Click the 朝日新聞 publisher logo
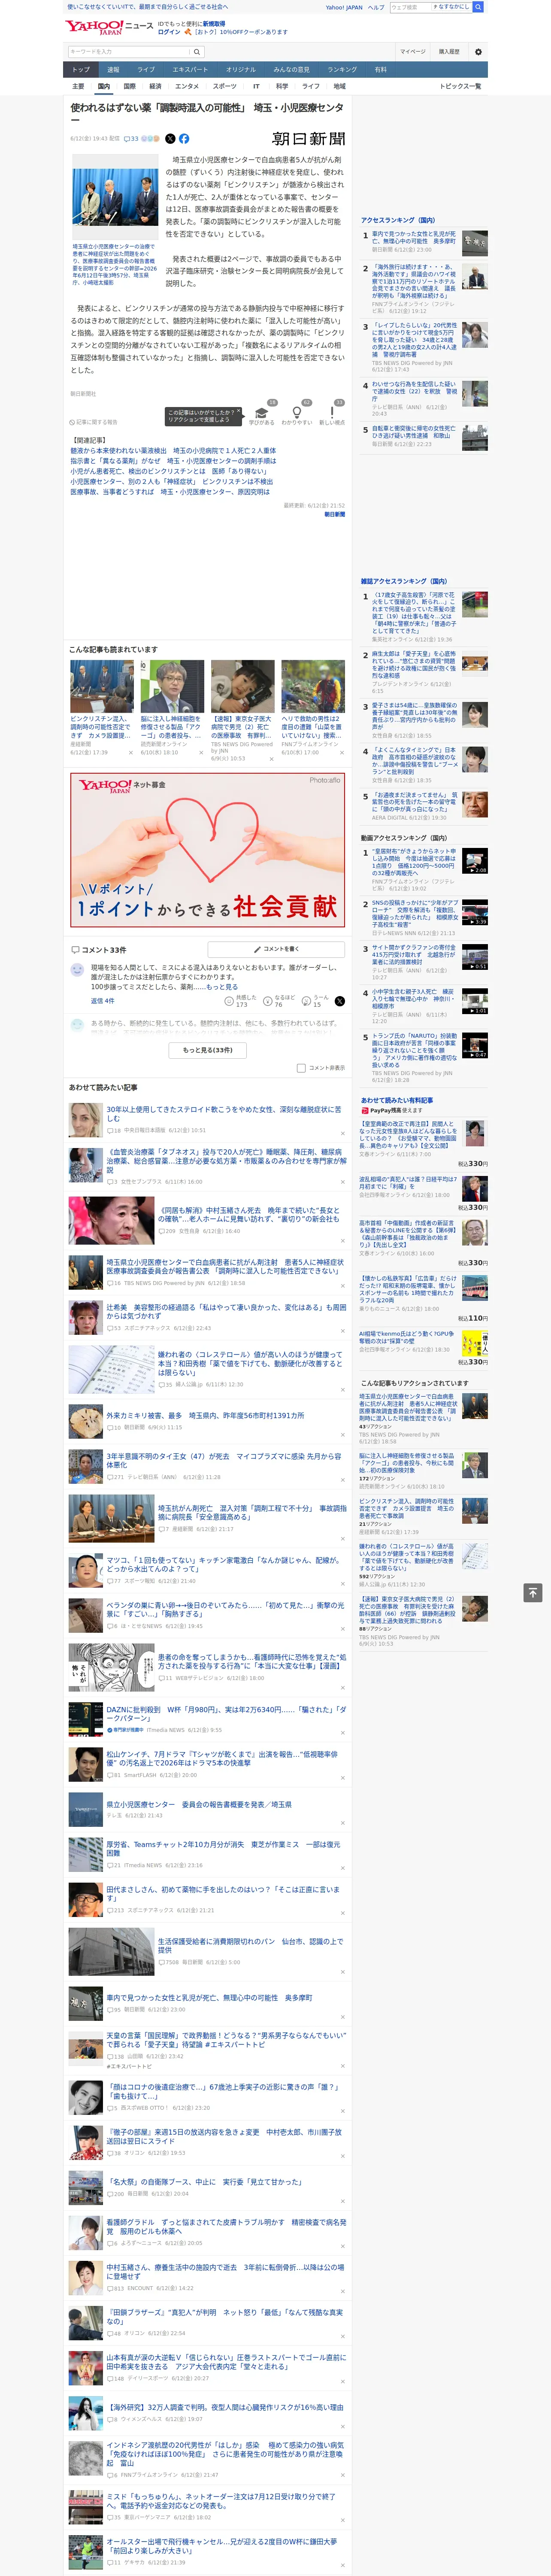Screen dimensions: 551x2576 pos(309,139)
